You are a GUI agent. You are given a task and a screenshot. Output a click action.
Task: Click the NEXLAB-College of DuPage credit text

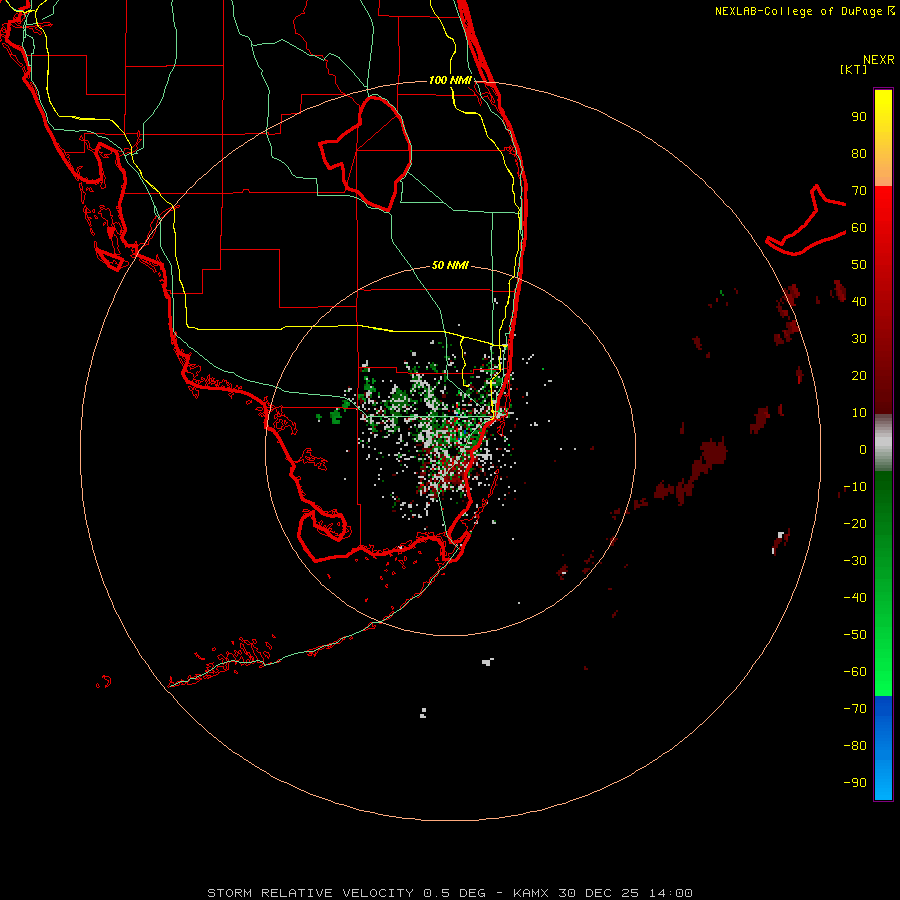[x=804, y=11]
